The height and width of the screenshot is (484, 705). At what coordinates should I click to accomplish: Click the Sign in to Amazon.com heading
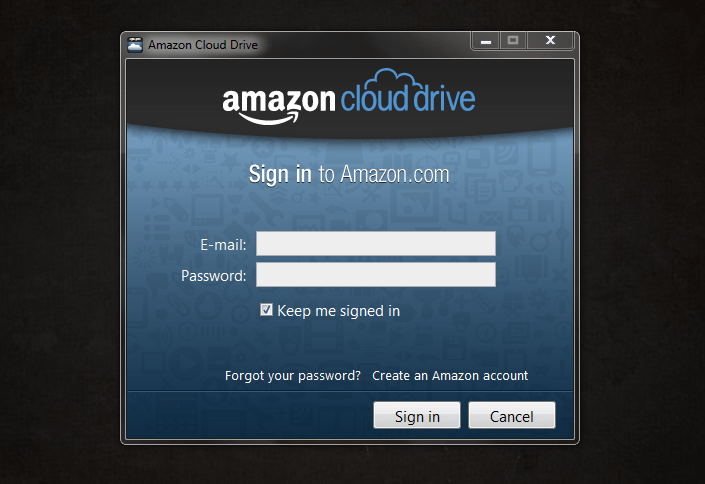(x=349, y=175)
